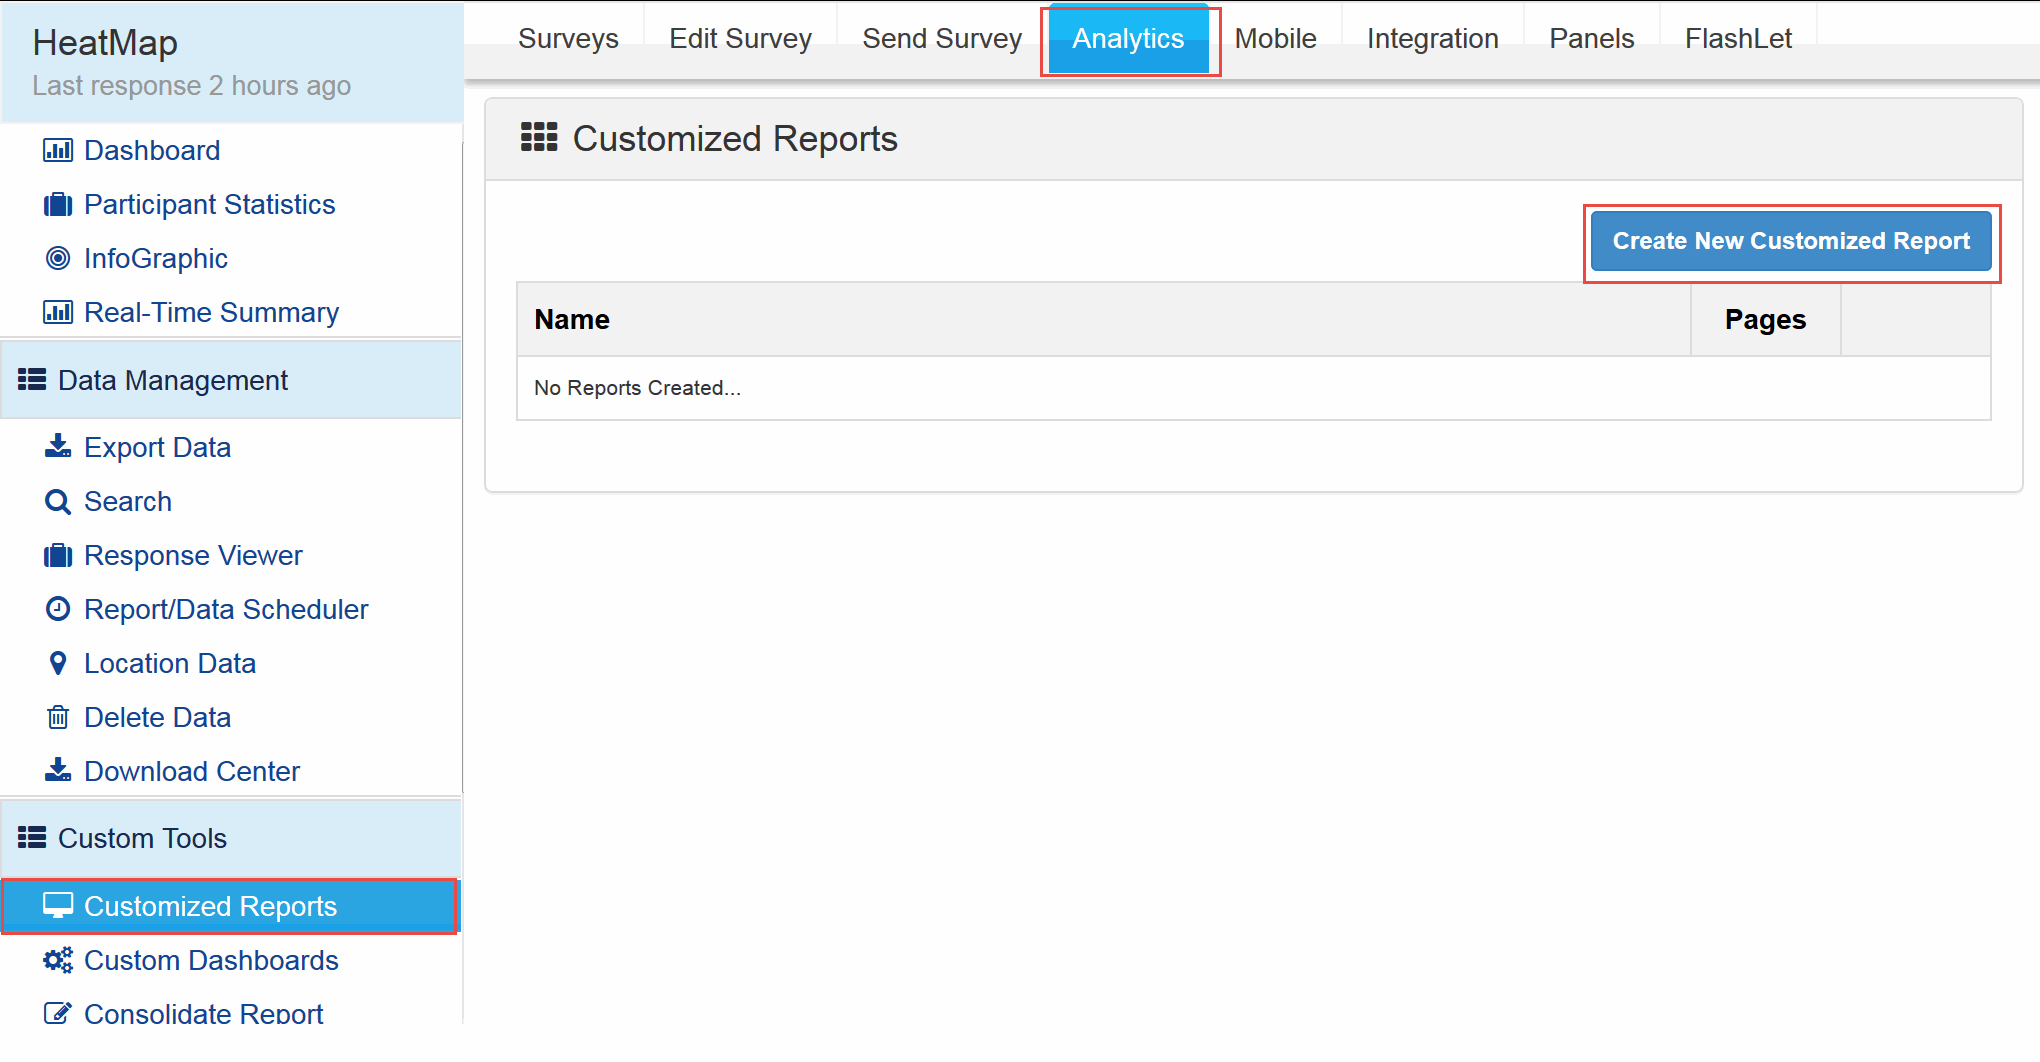
Task: Click the Custom Dashboards gears icon
Action: click(59, 960)
